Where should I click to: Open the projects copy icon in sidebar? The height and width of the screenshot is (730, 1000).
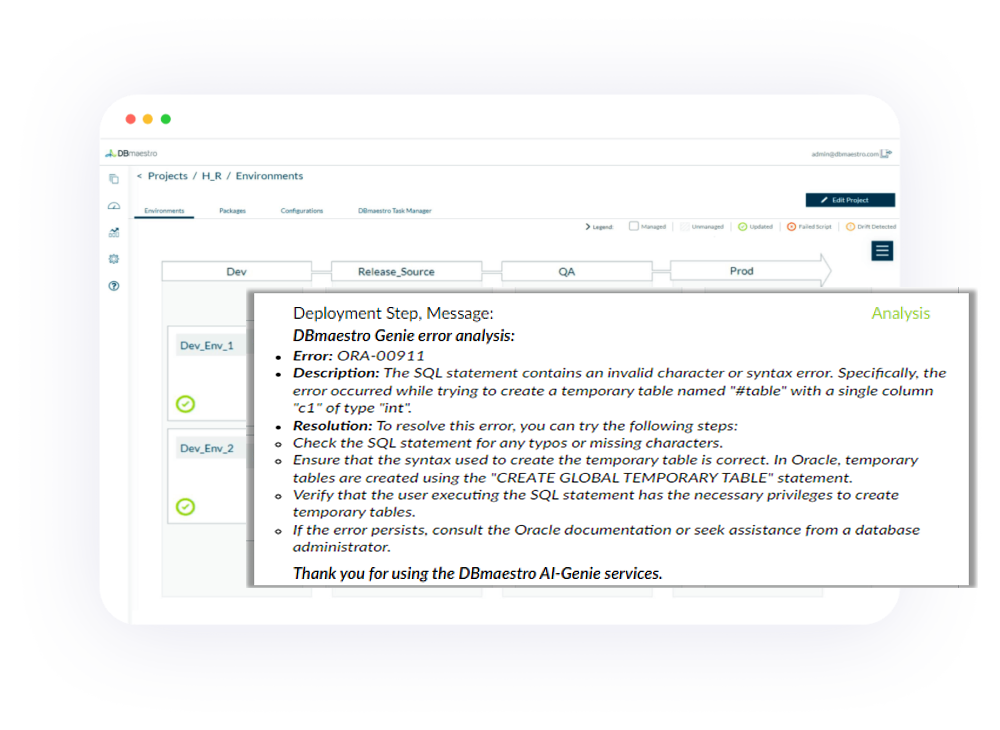[x=114, y=179]
